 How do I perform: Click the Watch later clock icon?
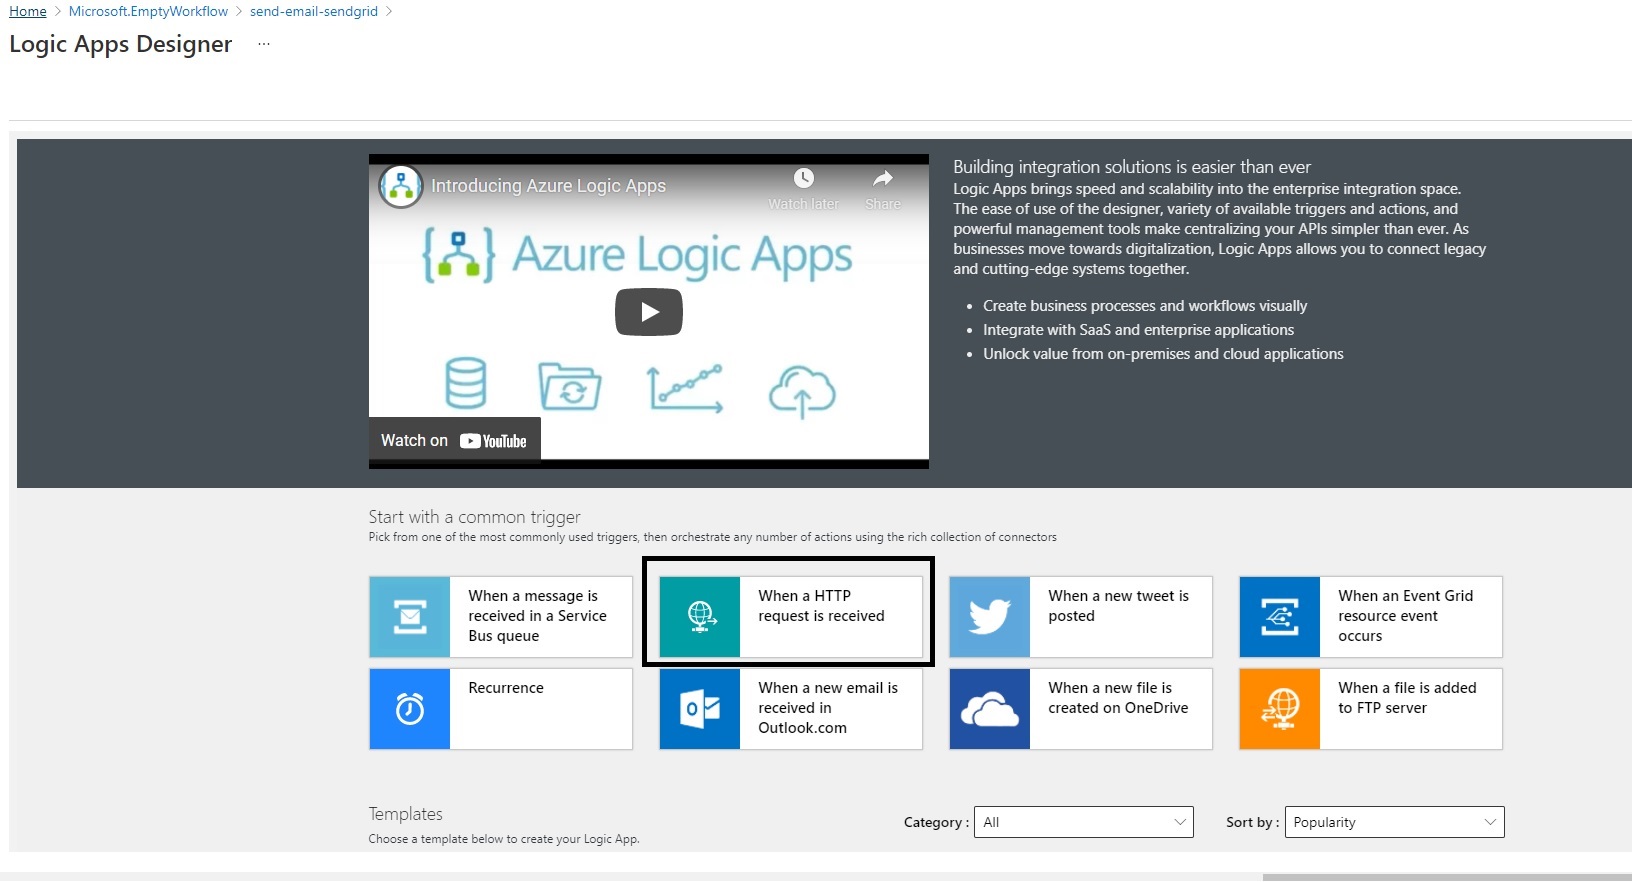(x=804, y=178)
